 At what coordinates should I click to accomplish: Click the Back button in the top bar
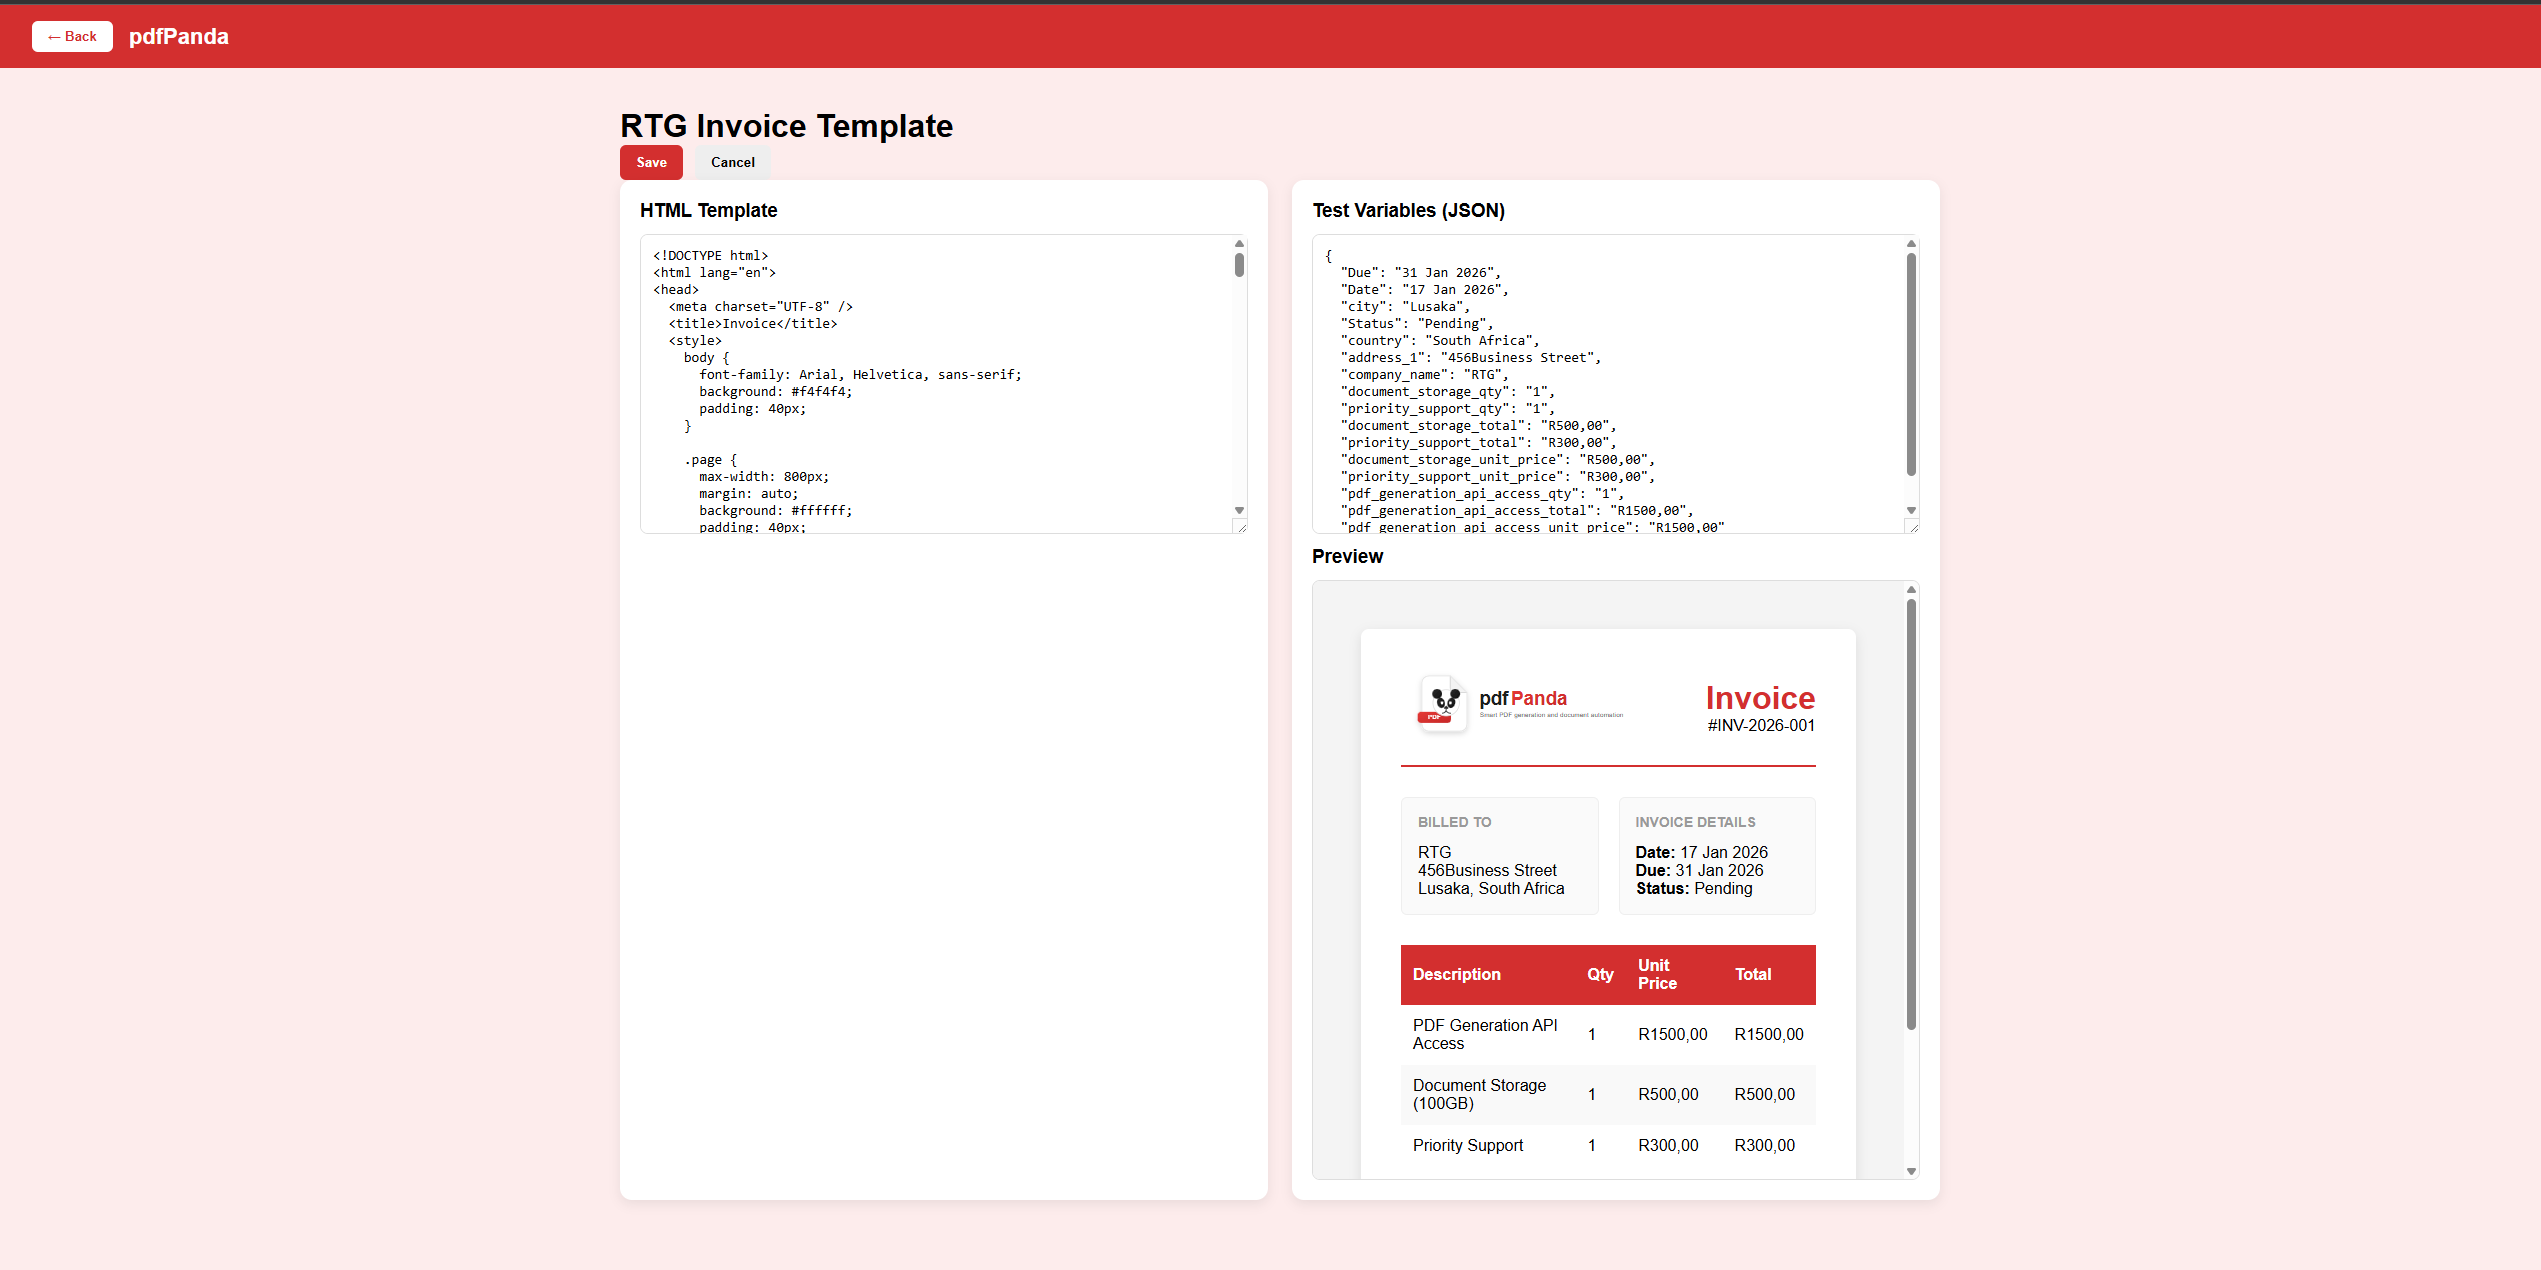click(x=72, y=36)
